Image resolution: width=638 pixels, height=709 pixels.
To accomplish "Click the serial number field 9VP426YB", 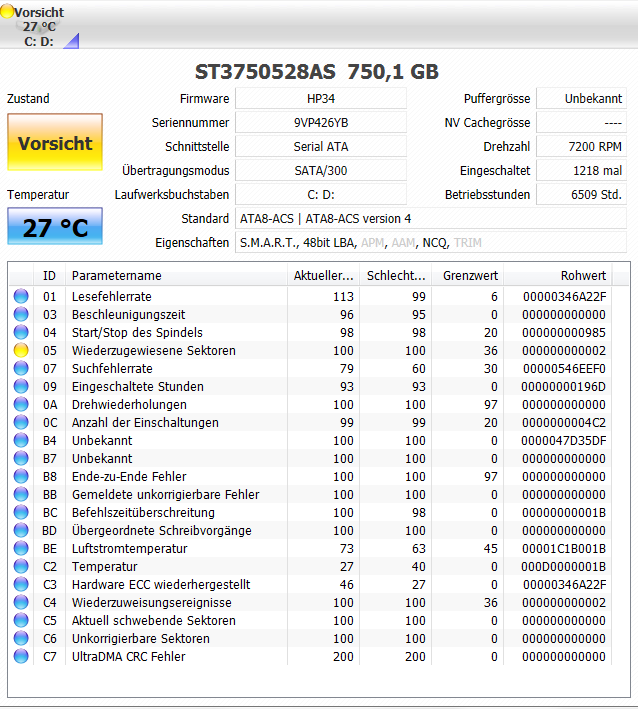I will (x=321, y=123).
